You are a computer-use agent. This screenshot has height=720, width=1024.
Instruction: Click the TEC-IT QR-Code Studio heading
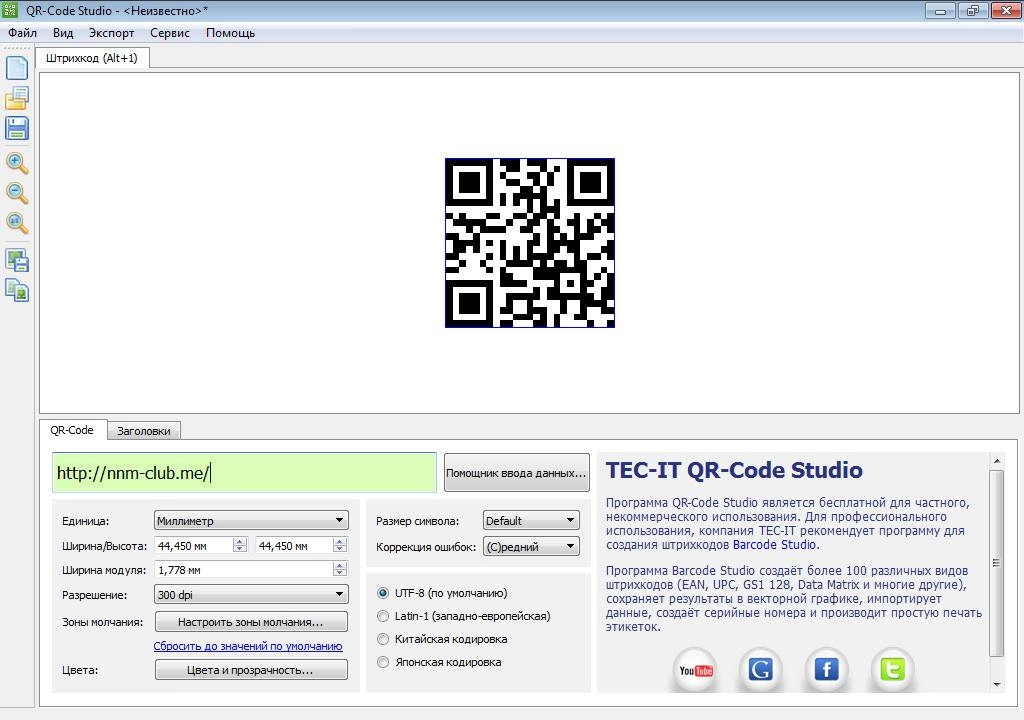[x=734, y=470]
